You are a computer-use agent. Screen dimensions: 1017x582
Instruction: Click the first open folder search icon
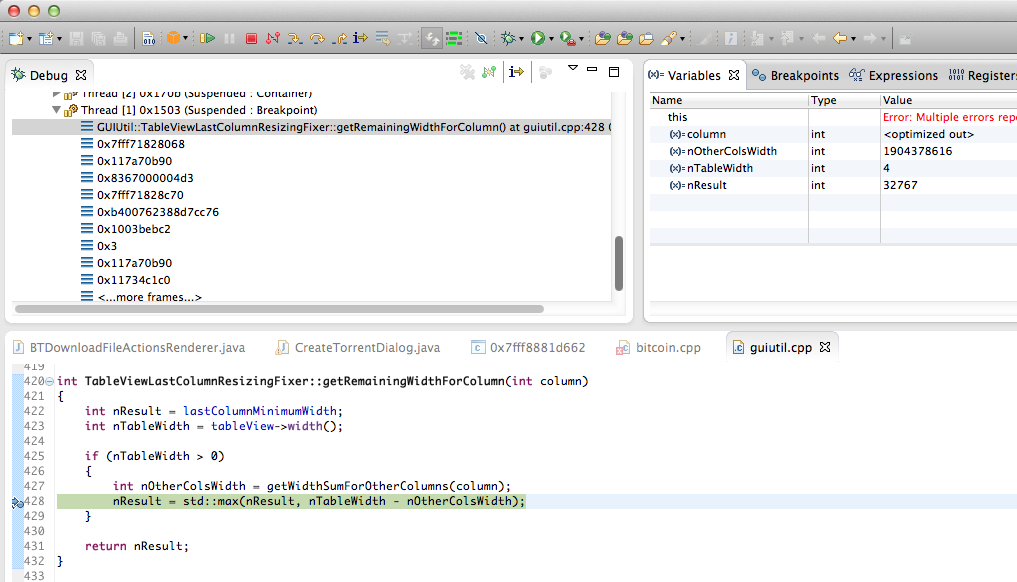603,39
